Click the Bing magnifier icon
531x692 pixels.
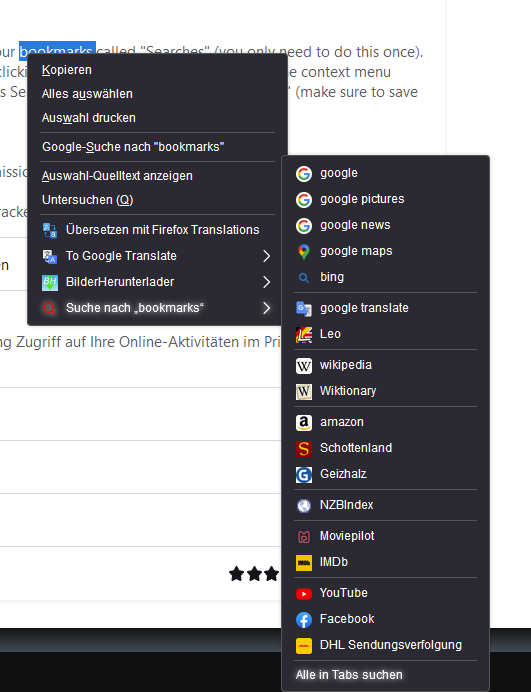point(304,278)
